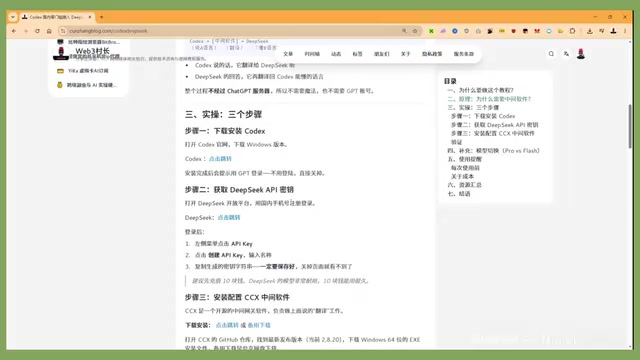640x360 pixels.
Task: Open the 文章 navigation menu item
Action: click(x=288, y=54)
